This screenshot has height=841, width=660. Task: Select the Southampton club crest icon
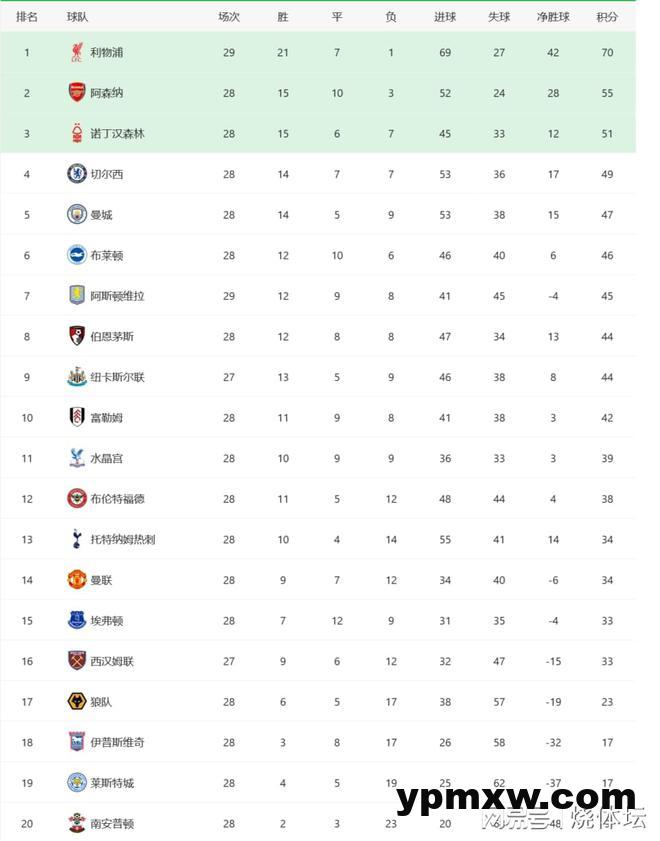[77, 823]
